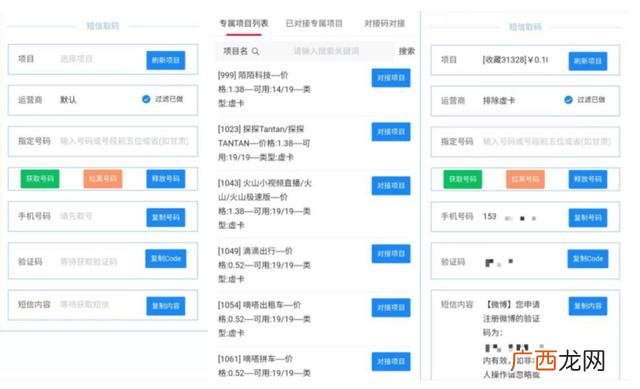The image size is (640, 389).
Task: Click 刷新项目 button in the left panel
Action: click(166, 60)
